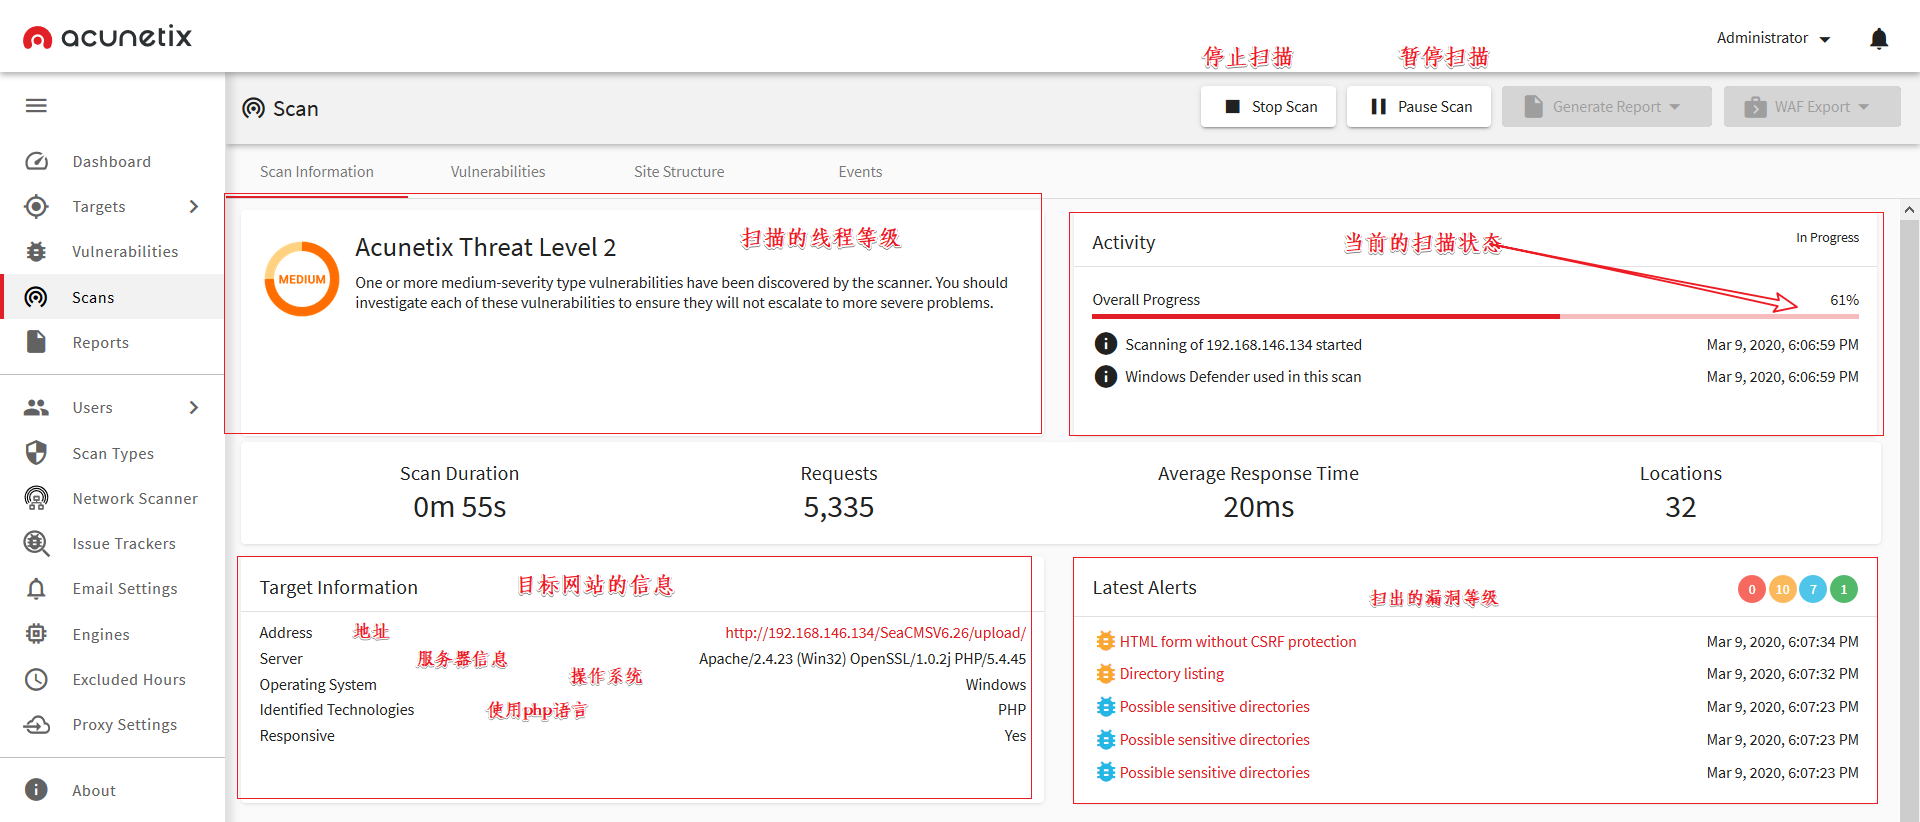The image size is (1920, 822).
Task: Click the Locations count 32
Action: click(1680, 507)
